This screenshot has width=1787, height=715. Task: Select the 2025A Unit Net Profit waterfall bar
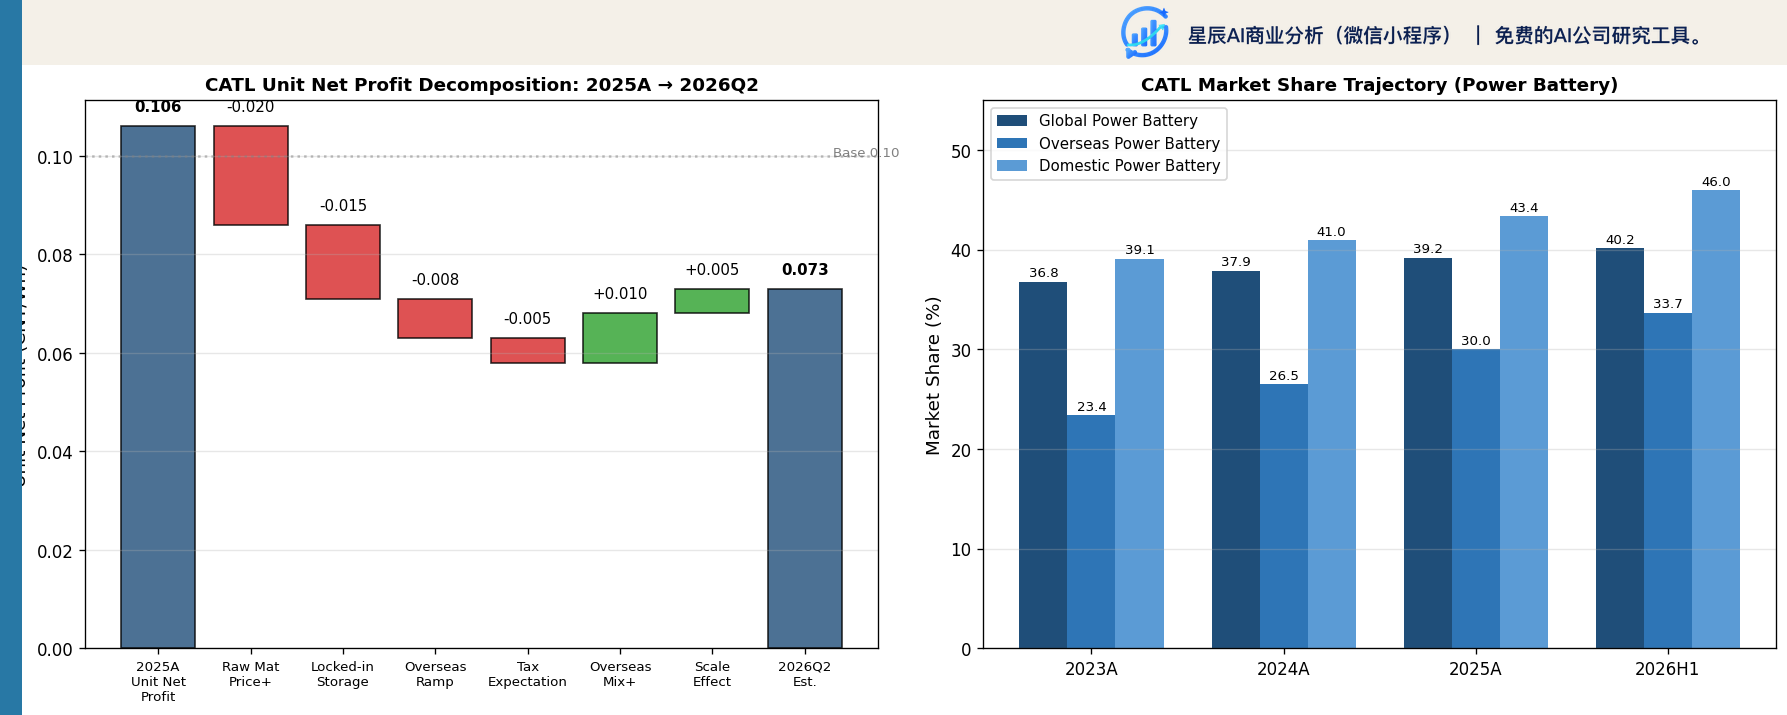pos(158,387)
